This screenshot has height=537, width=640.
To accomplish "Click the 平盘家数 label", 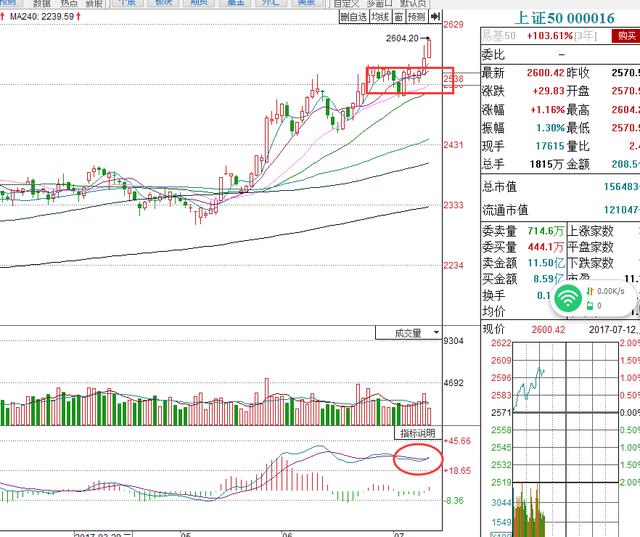I will [591, 247].
